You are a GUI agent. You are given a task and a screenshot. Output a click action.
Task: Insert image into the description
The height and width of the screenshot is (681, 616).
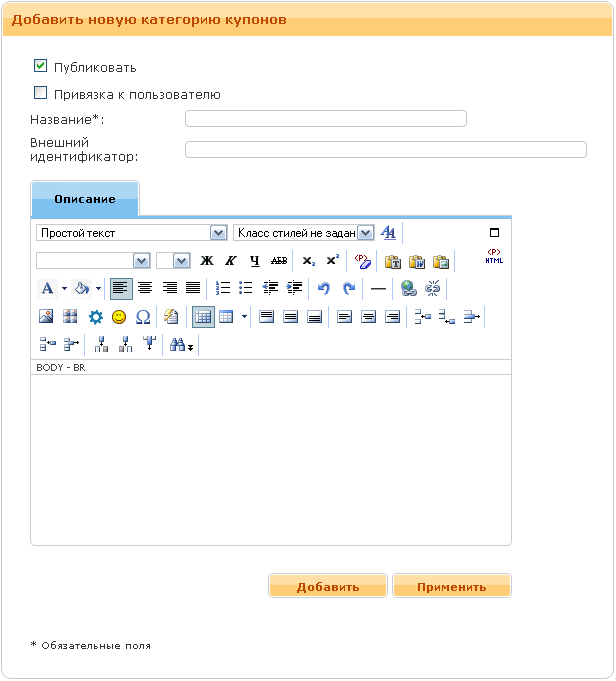click(46, 316)
